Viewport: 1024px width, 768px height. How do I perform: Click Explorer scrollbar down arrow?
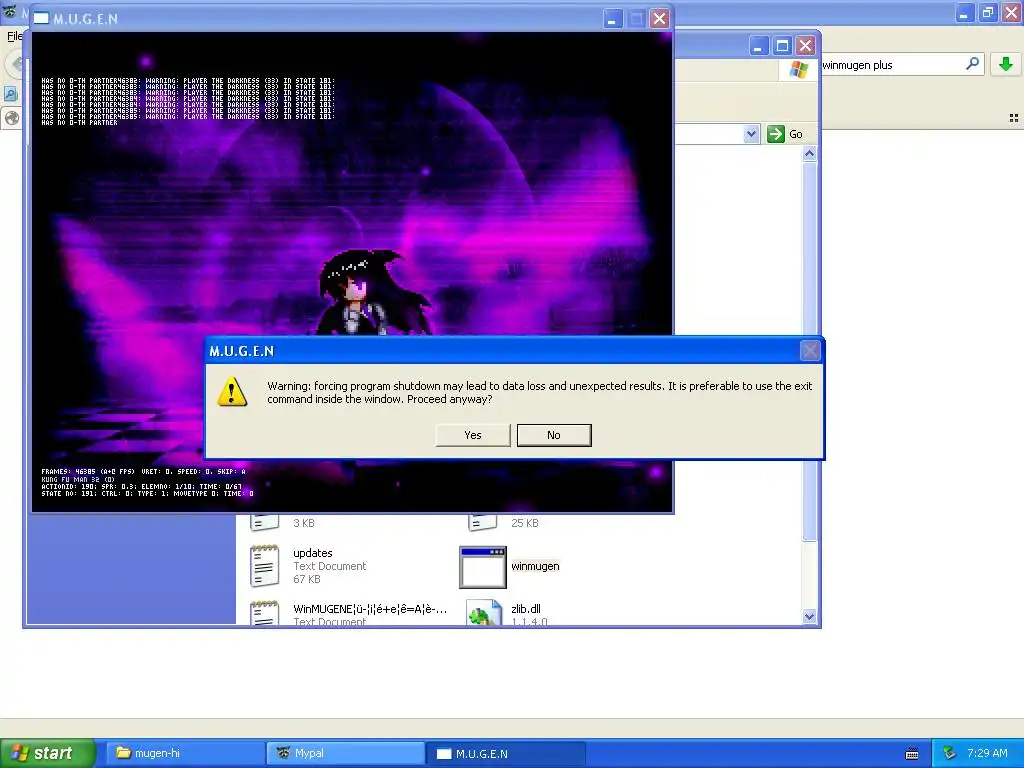click(x=809, y=616)
